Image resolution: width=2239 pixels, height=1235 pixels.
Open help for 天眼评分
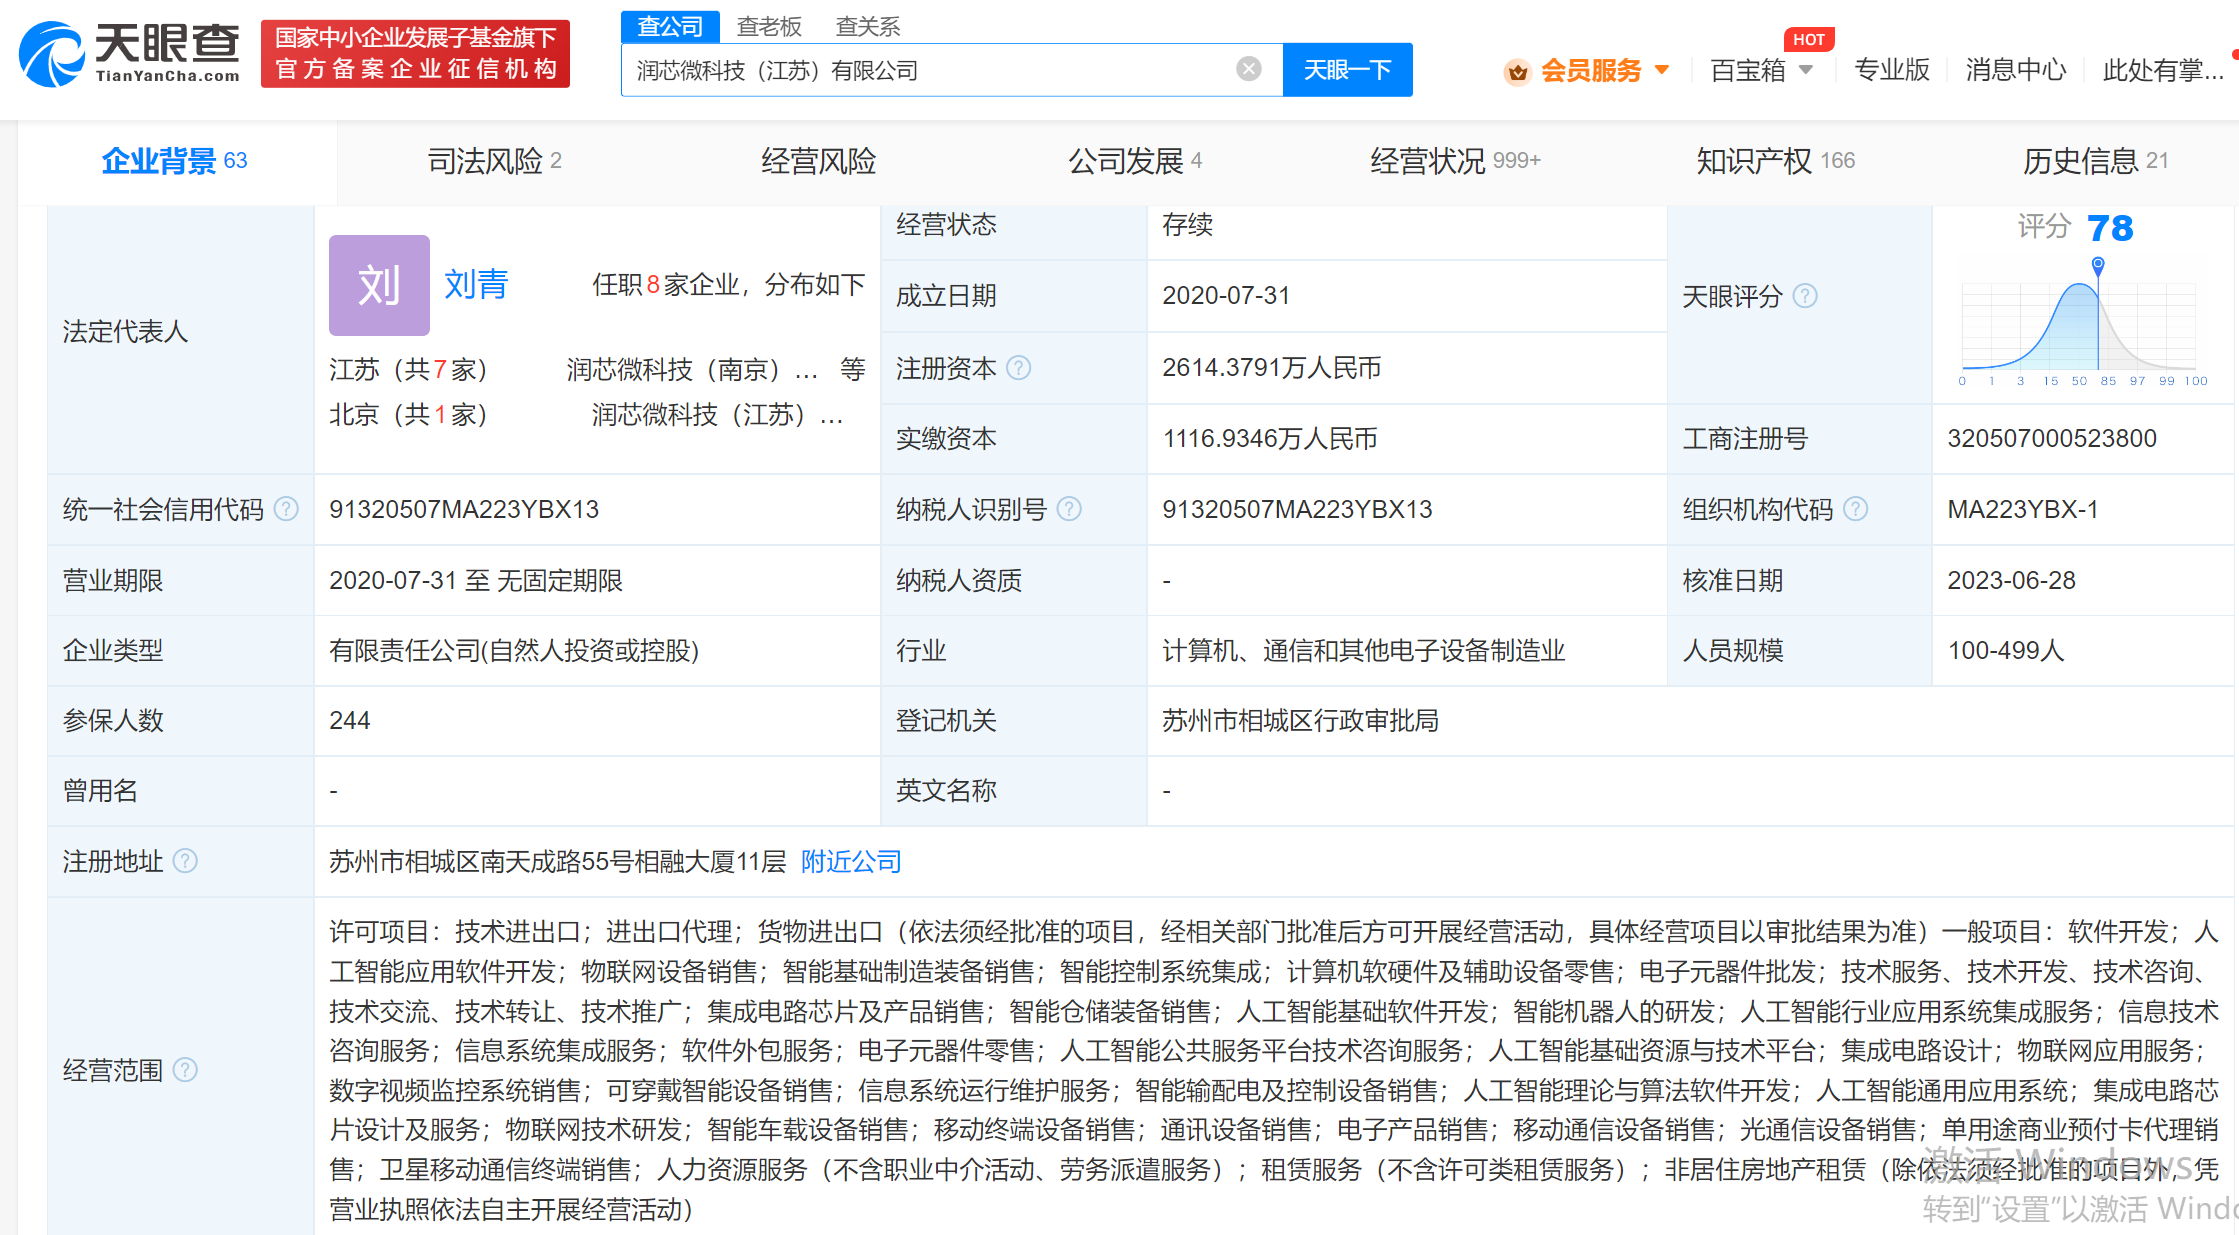pos(1805,296)
